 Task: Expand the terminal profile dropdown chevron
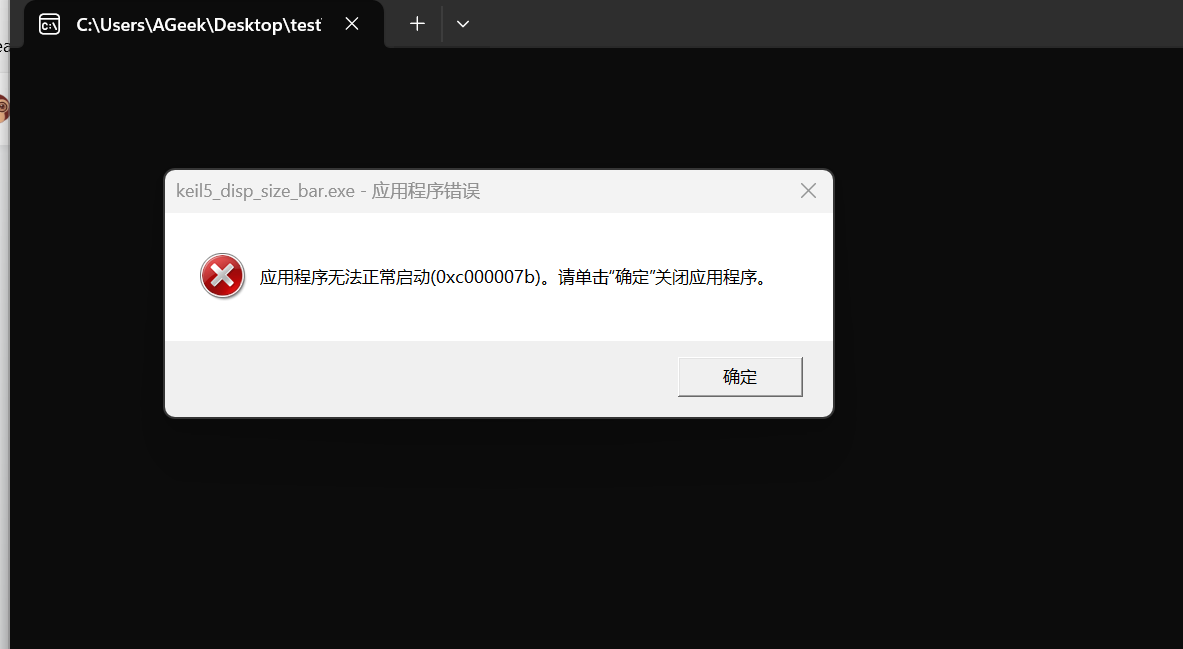(x=463, y=24)
